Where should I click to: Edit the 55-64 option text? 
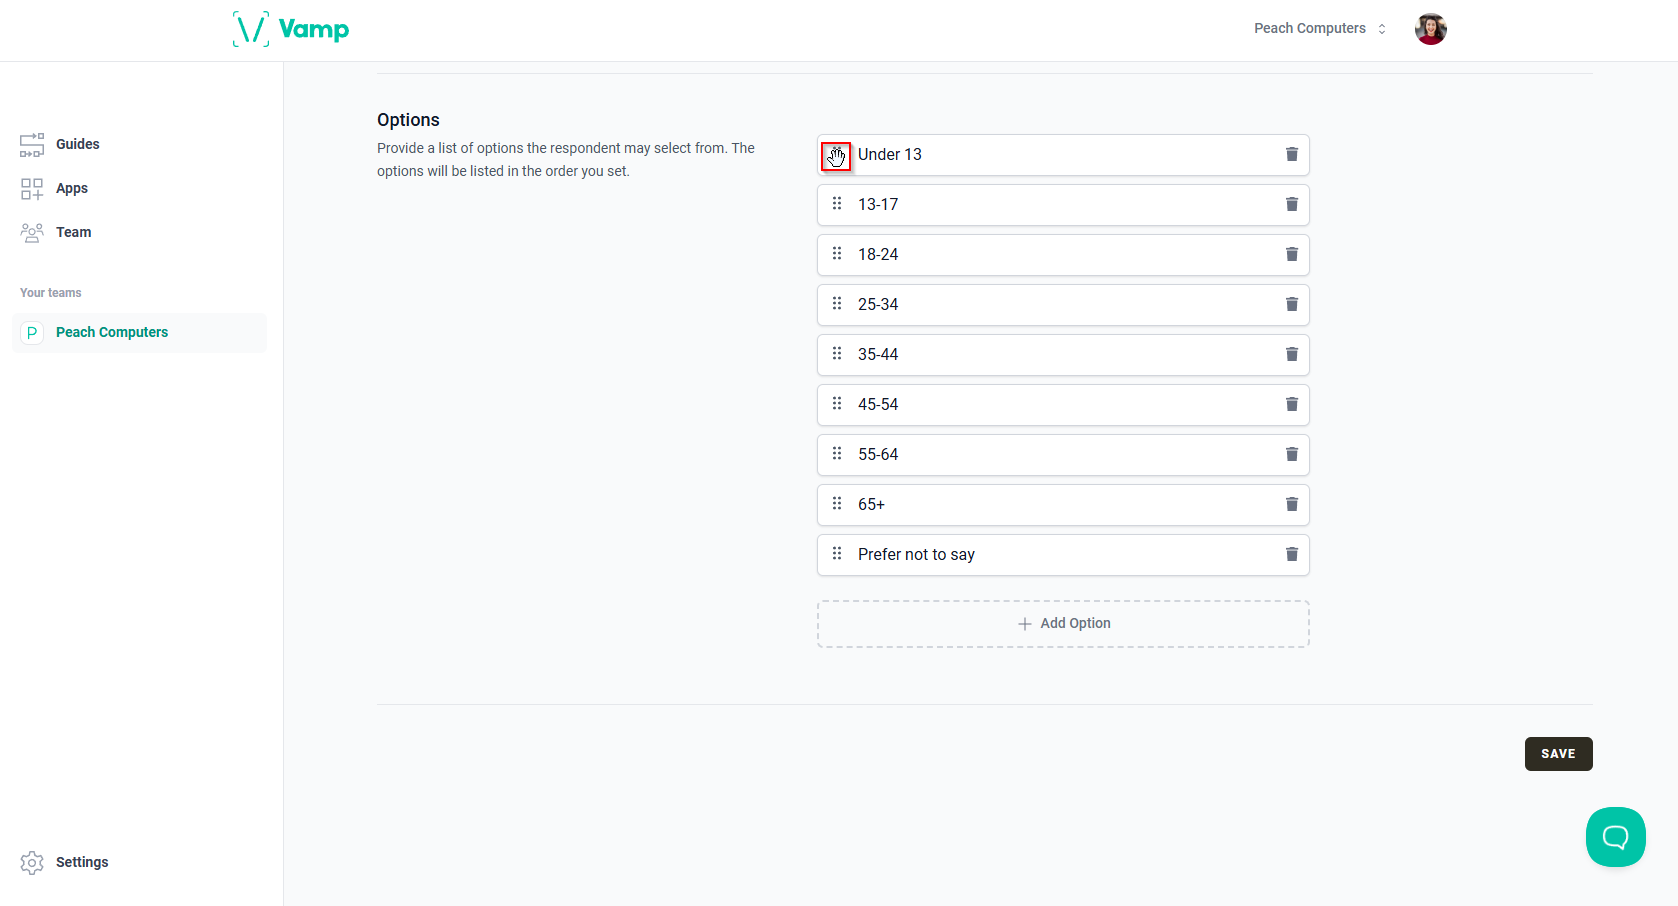[1065, 455]
